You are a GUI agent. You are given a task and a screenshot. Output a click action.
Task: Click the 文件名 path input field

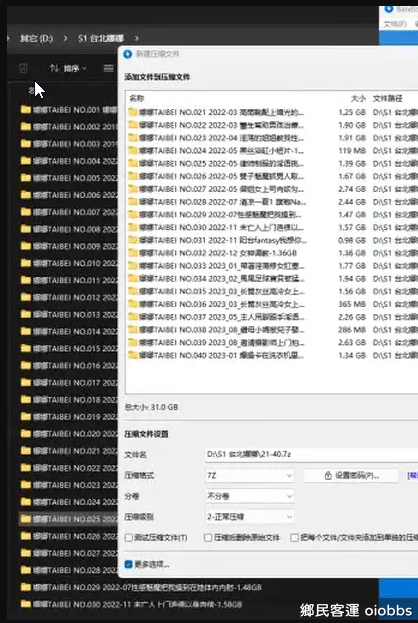tap(312, 454)
